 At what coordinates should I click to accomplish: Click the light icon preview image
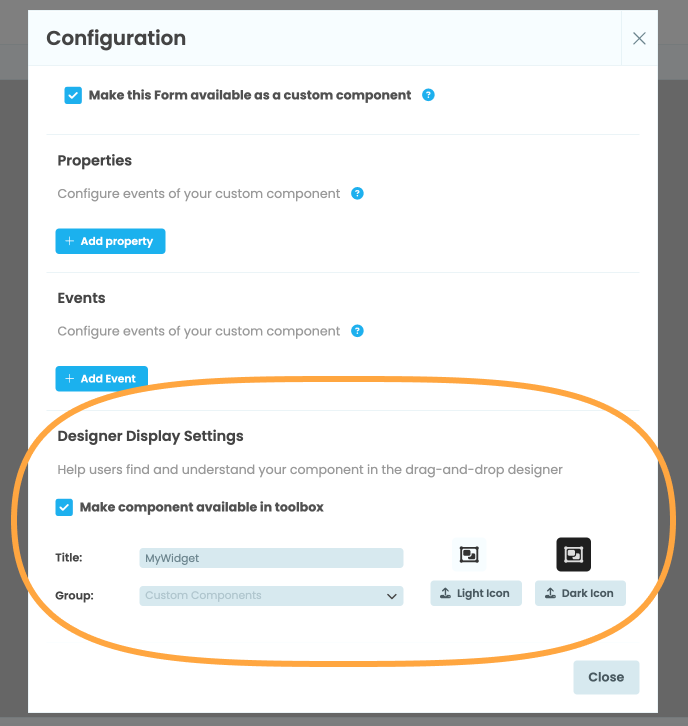point(468,554)
